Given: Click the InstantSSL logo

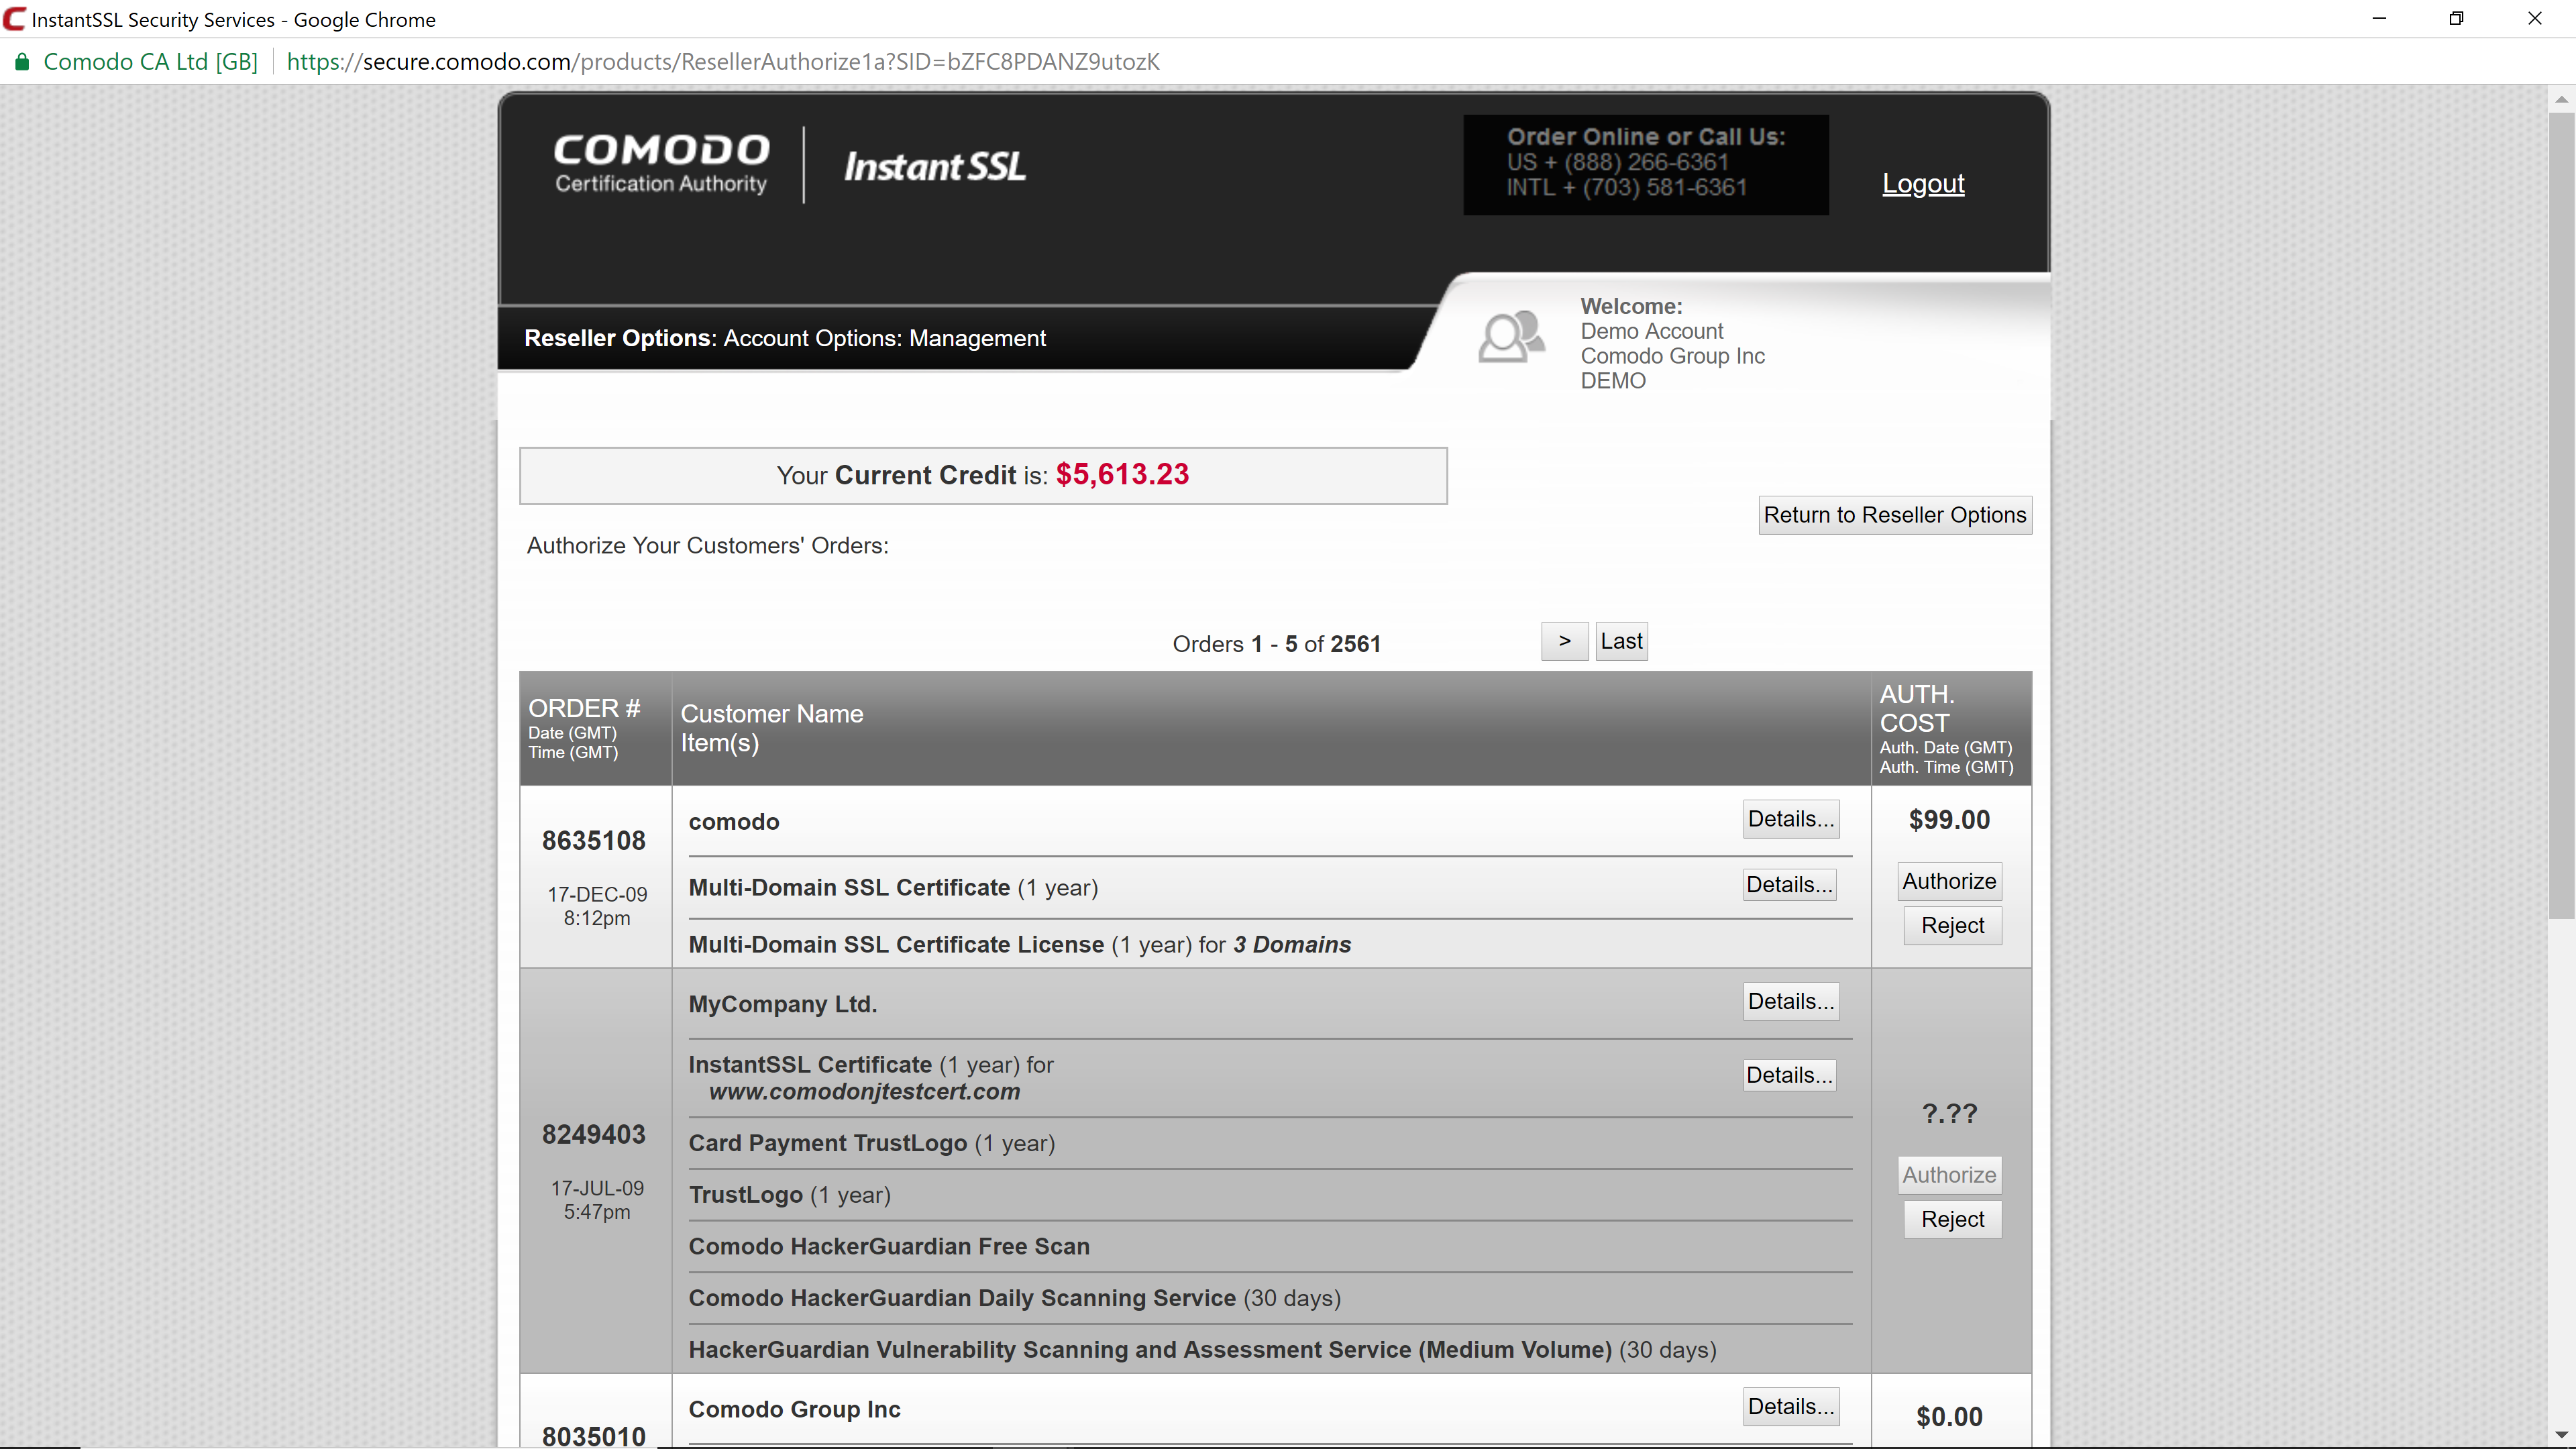Looking at the screenshot, I should tap(934, 166).
